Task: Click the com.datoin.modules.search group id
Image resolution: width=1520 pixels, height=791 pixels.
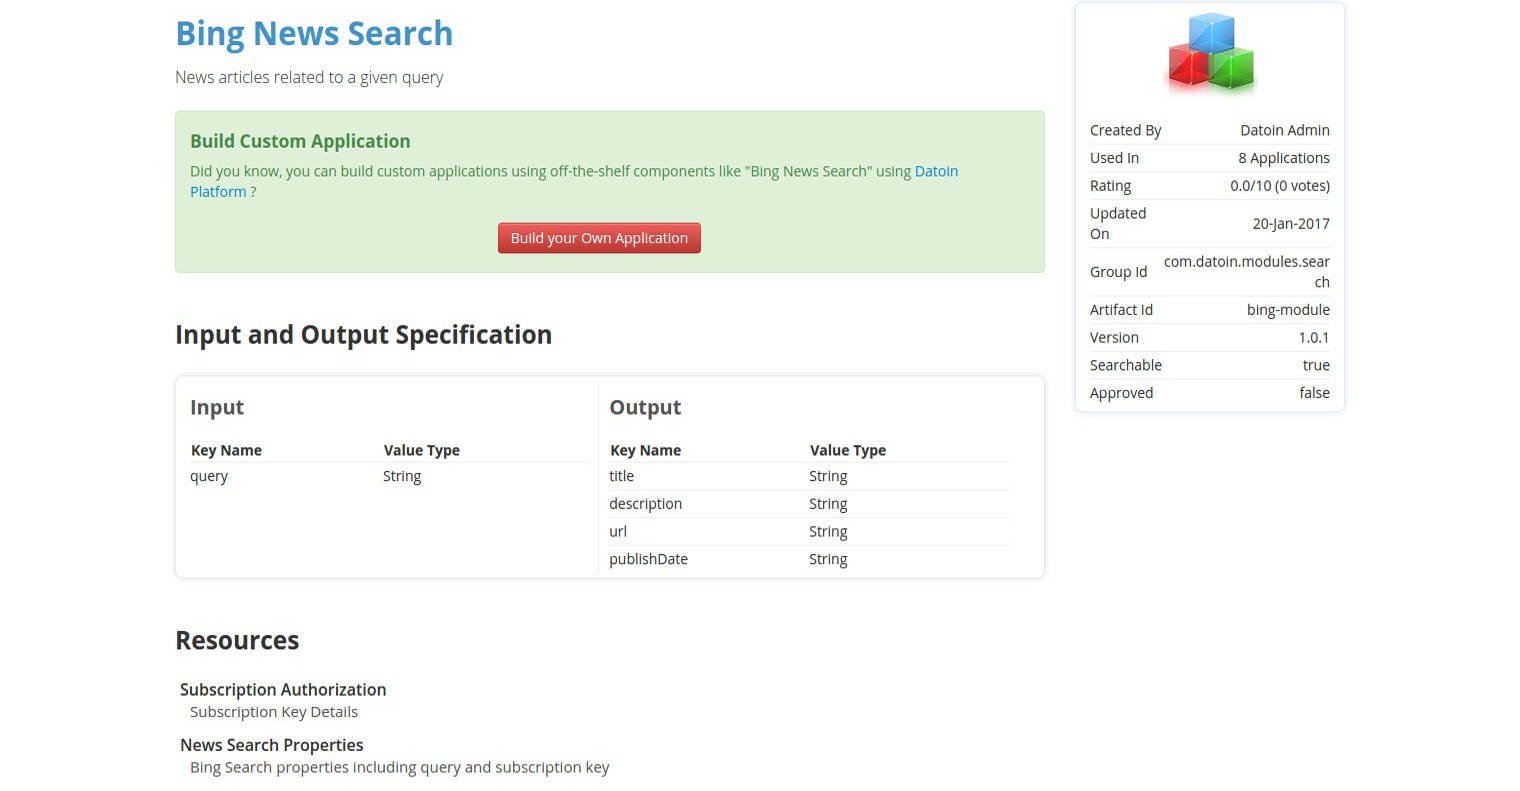Action: [1246, 272]
